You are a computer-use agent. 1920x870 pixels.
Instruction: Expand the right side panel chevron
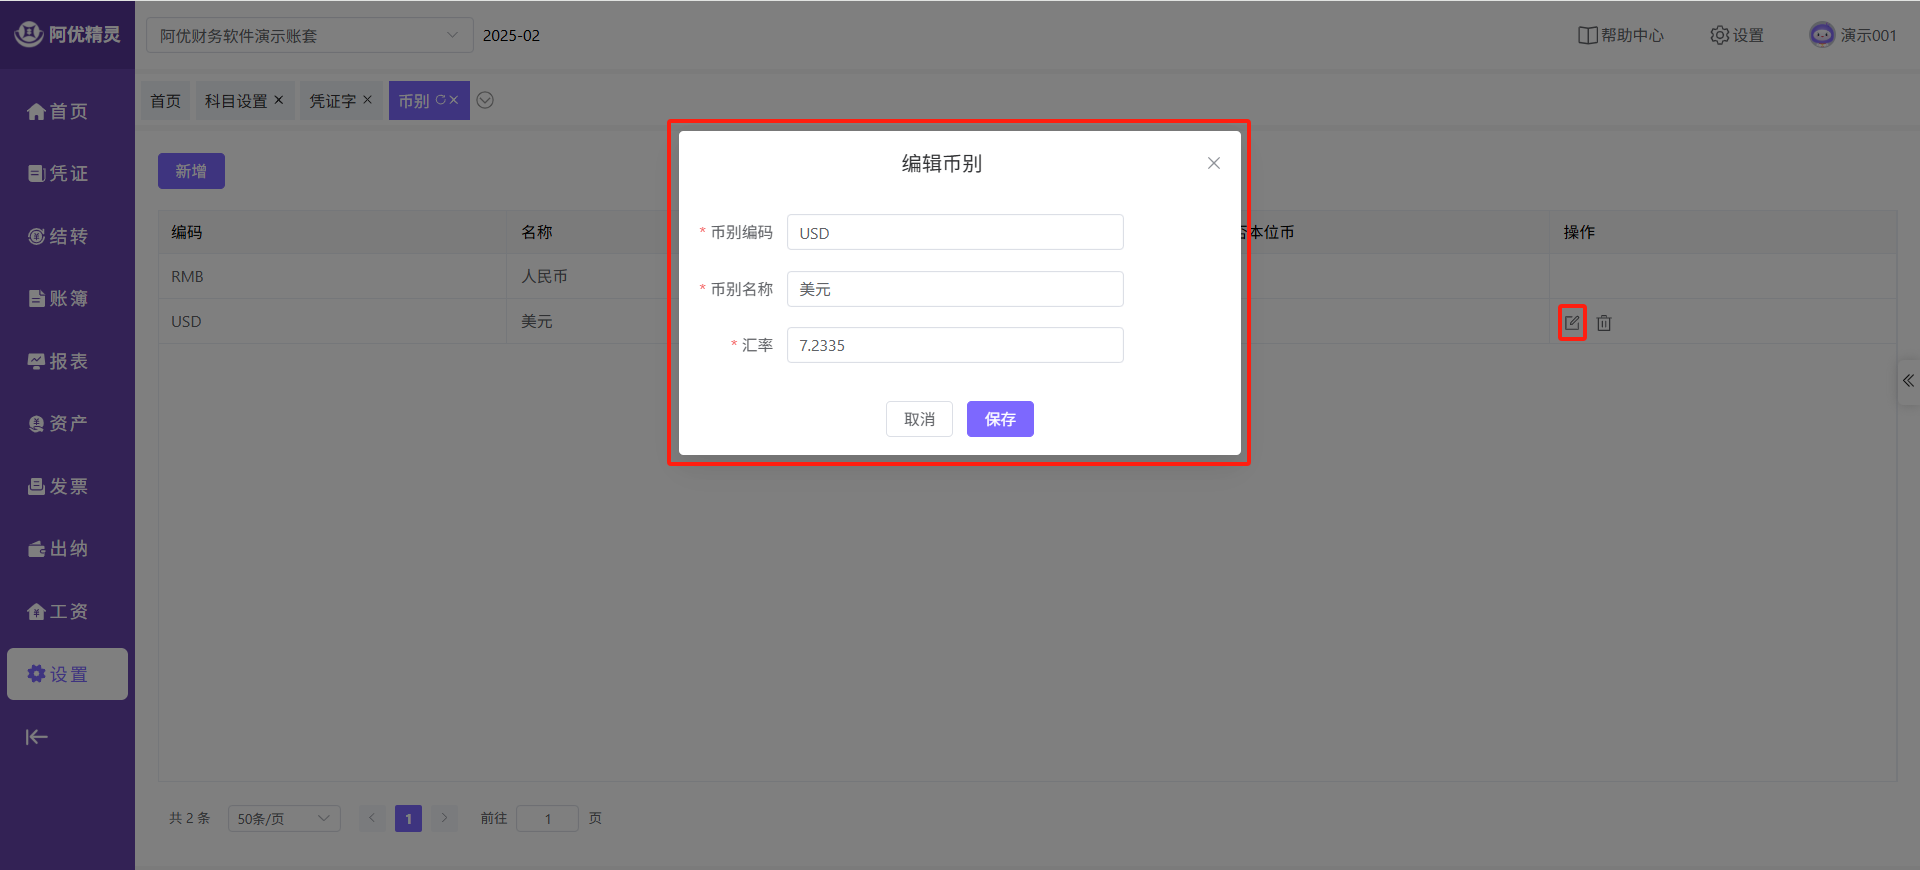pyautogui.click(x=1908, y=381)
